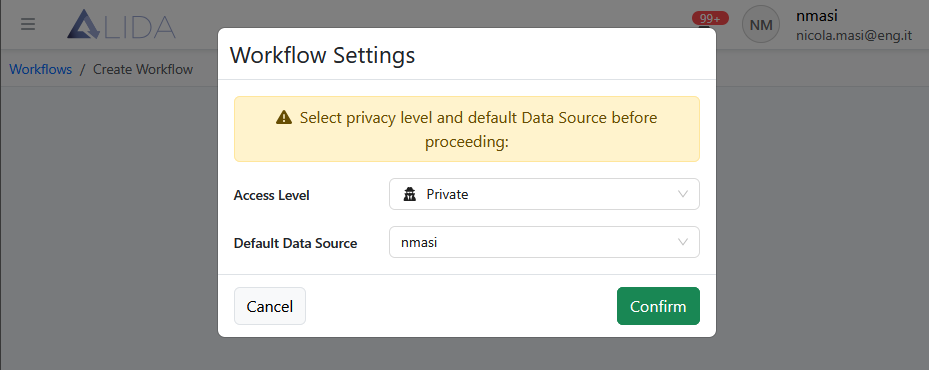Click the Private access level icon
The height and width of the screenshot is (370, 929).
409,194
